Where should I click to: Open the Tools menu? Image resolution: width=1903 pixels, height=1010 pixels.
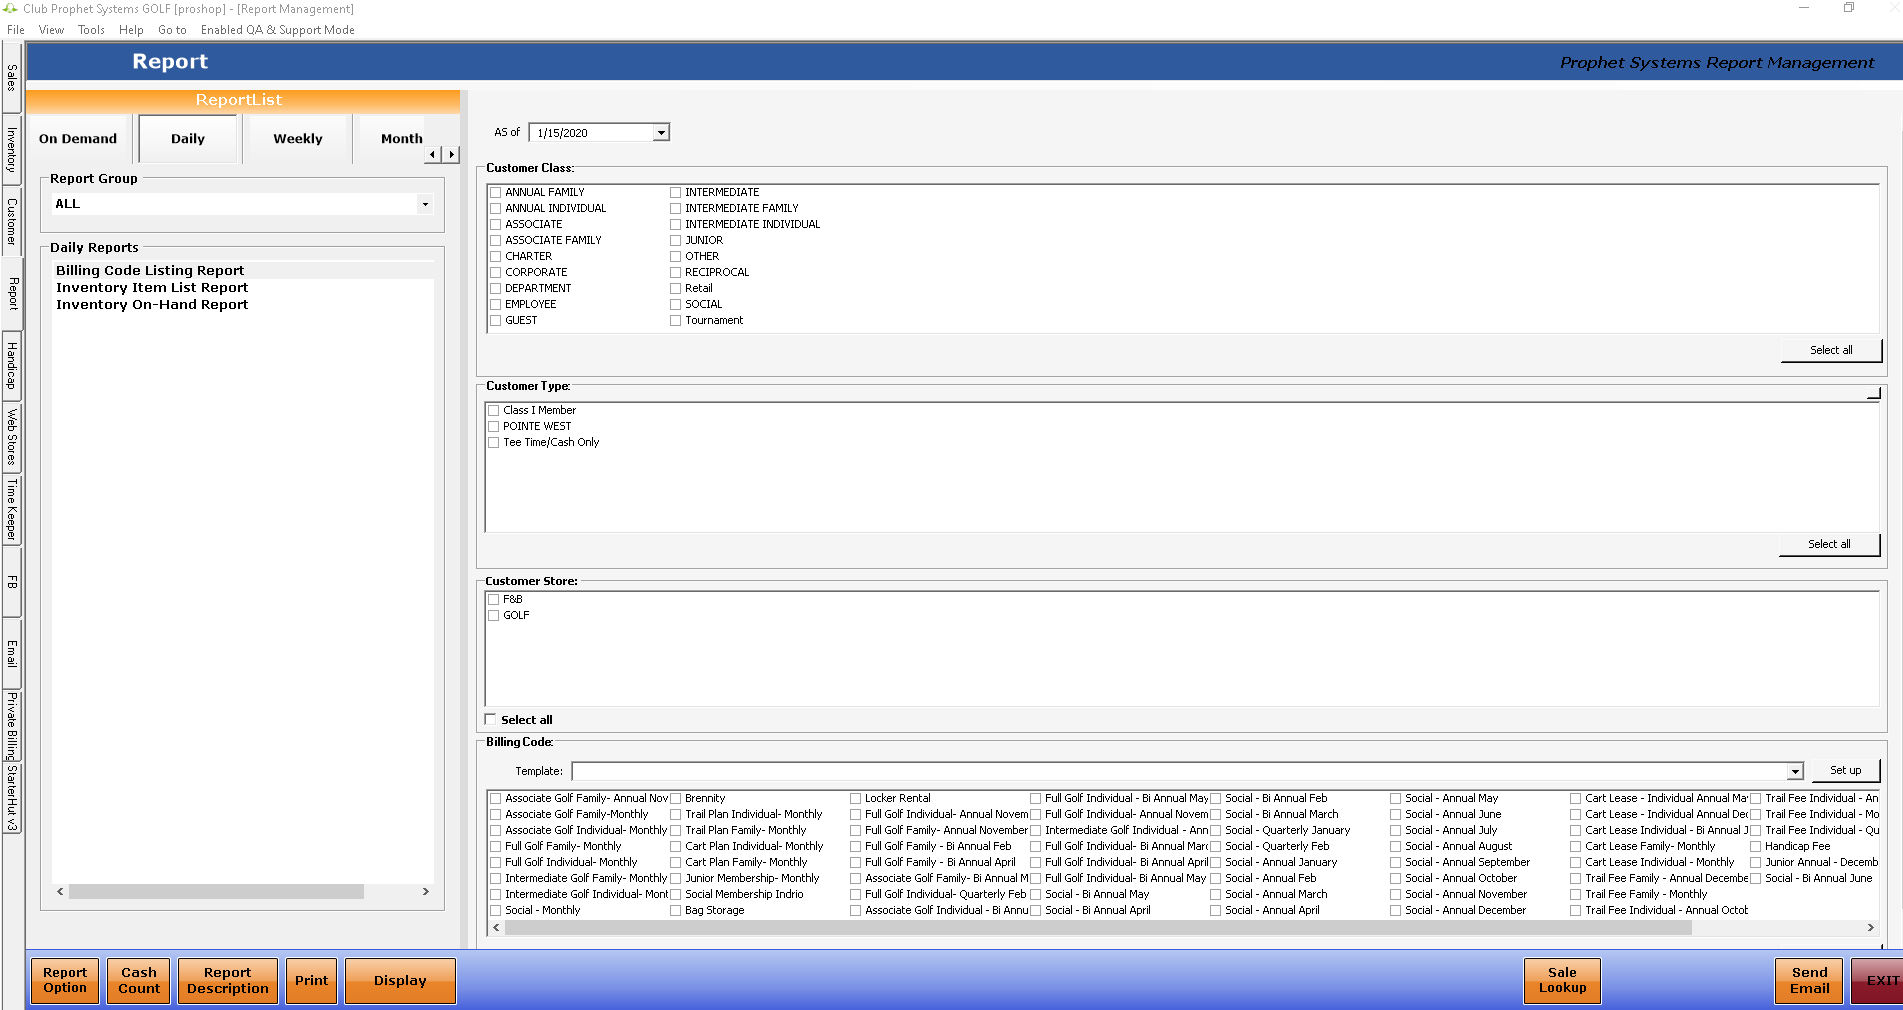pos(91,30)
